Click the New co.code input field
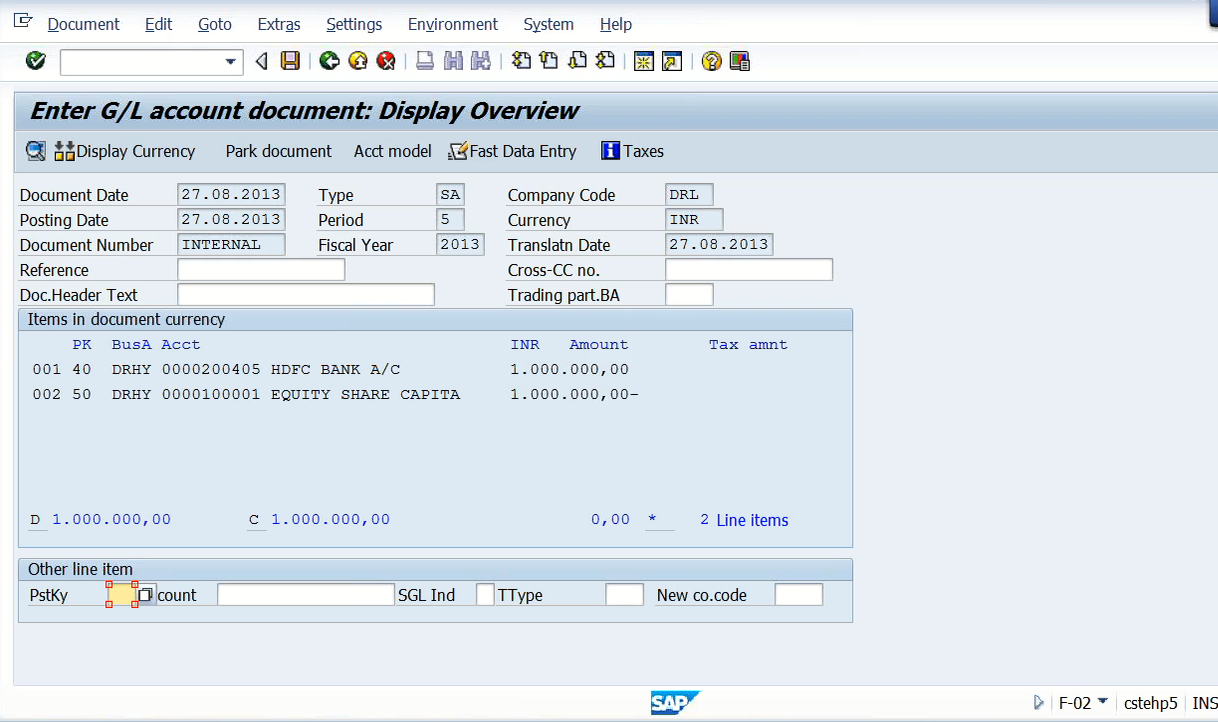 coord(799,595)
